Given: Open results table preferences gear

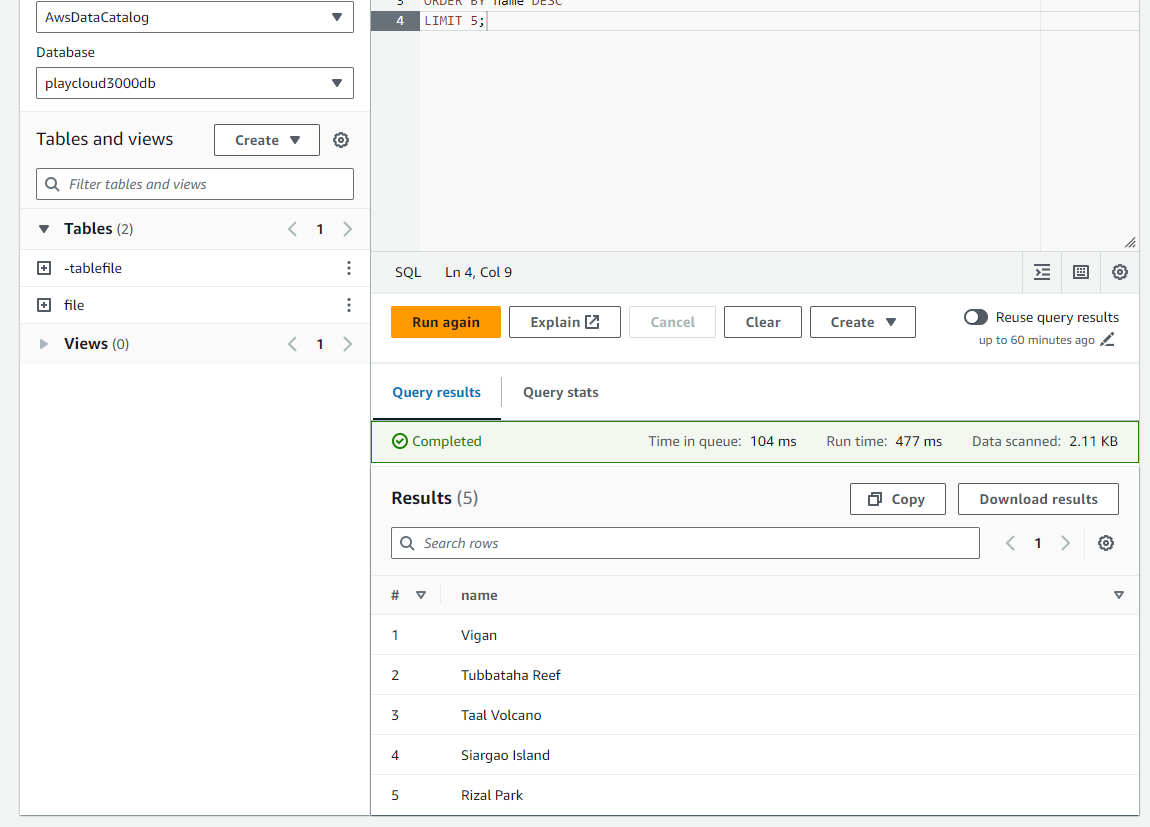Looking at the screenshot, I should point(1105,543).
